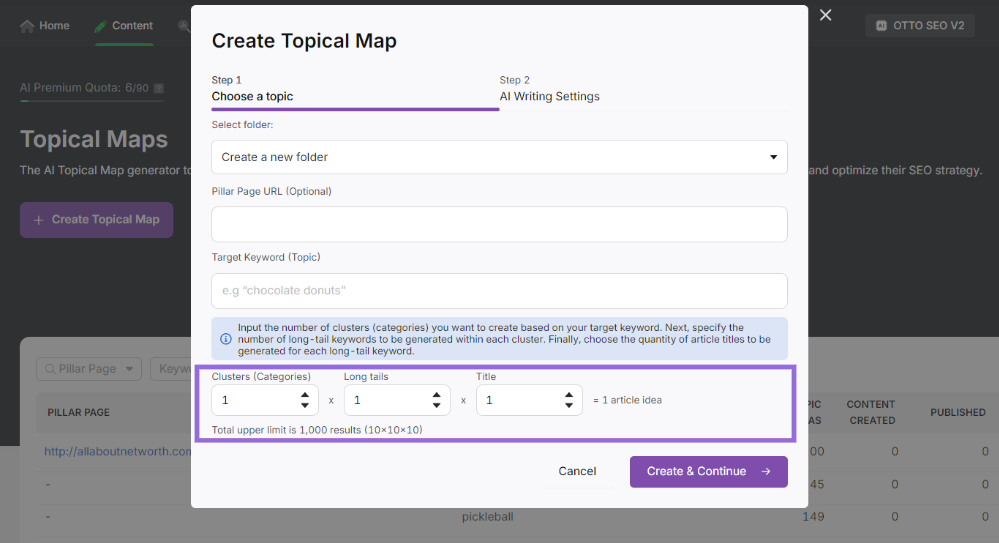999x543 pixels.
Task: Decrease the Clusters (Categories) value
Action: [x=305, y=405]
